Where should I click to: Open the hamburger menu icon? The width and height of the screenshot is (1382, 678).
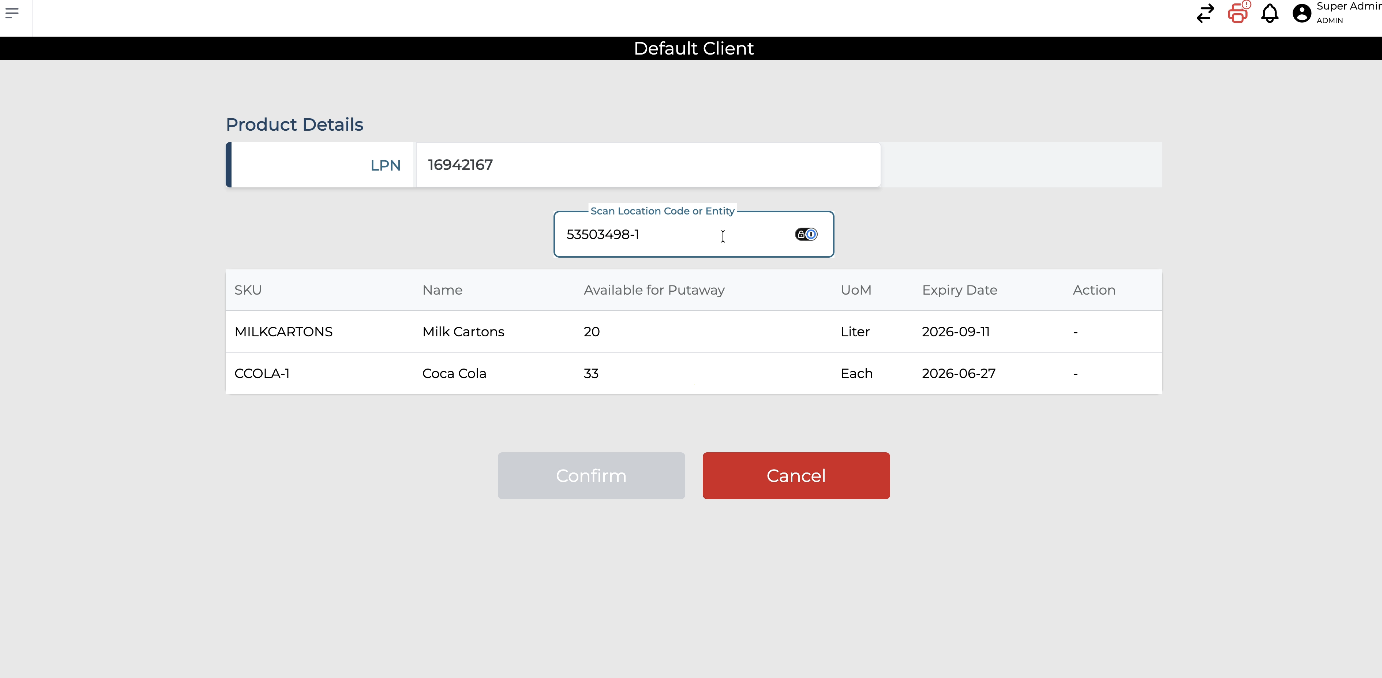click(x=12, y=13)
